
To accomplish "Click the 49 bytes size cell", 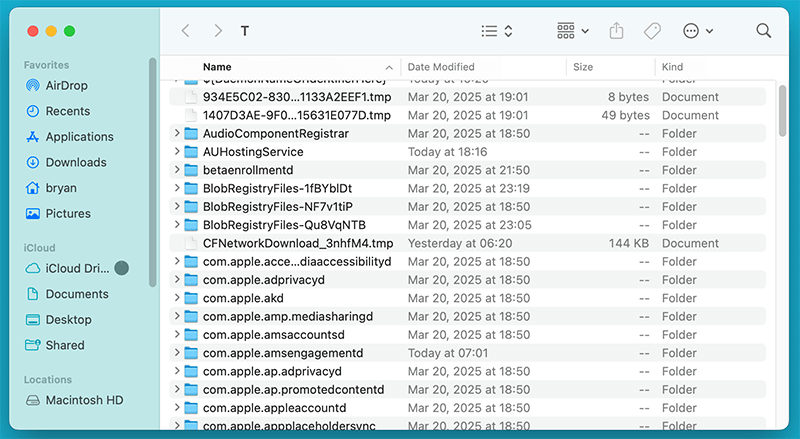I will click(626, 115).
